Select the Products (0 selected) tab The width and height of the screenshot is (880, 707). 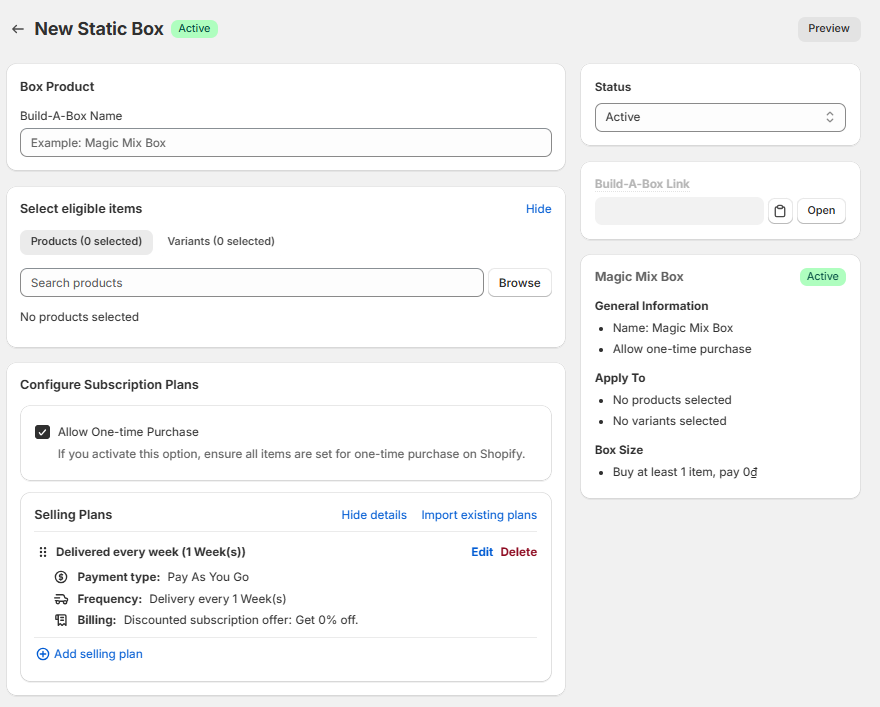(86, 241)
